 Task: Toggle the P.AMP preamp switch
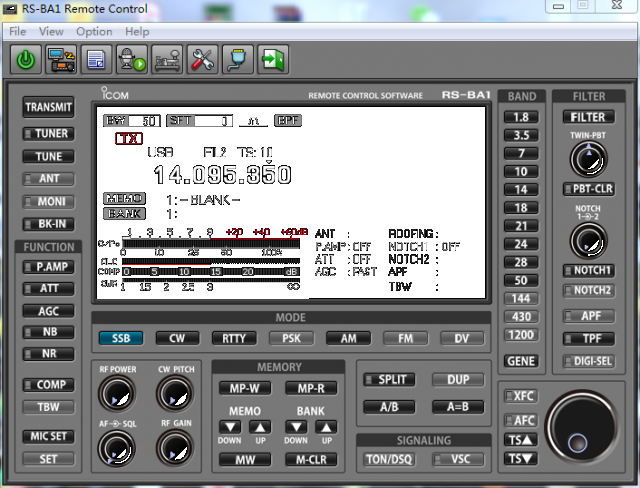[x=49, y=267]
